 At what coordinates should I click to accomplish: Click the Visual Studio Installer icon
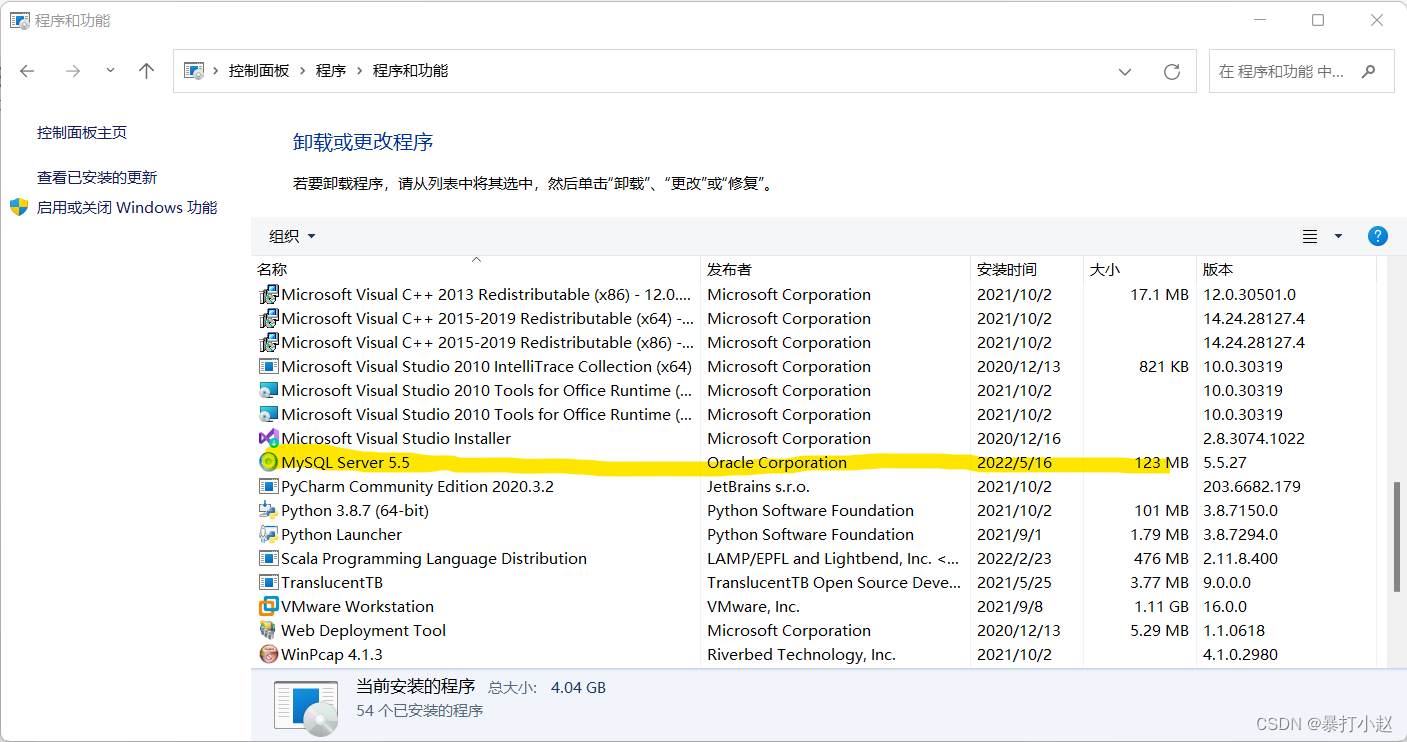[268, 438]
